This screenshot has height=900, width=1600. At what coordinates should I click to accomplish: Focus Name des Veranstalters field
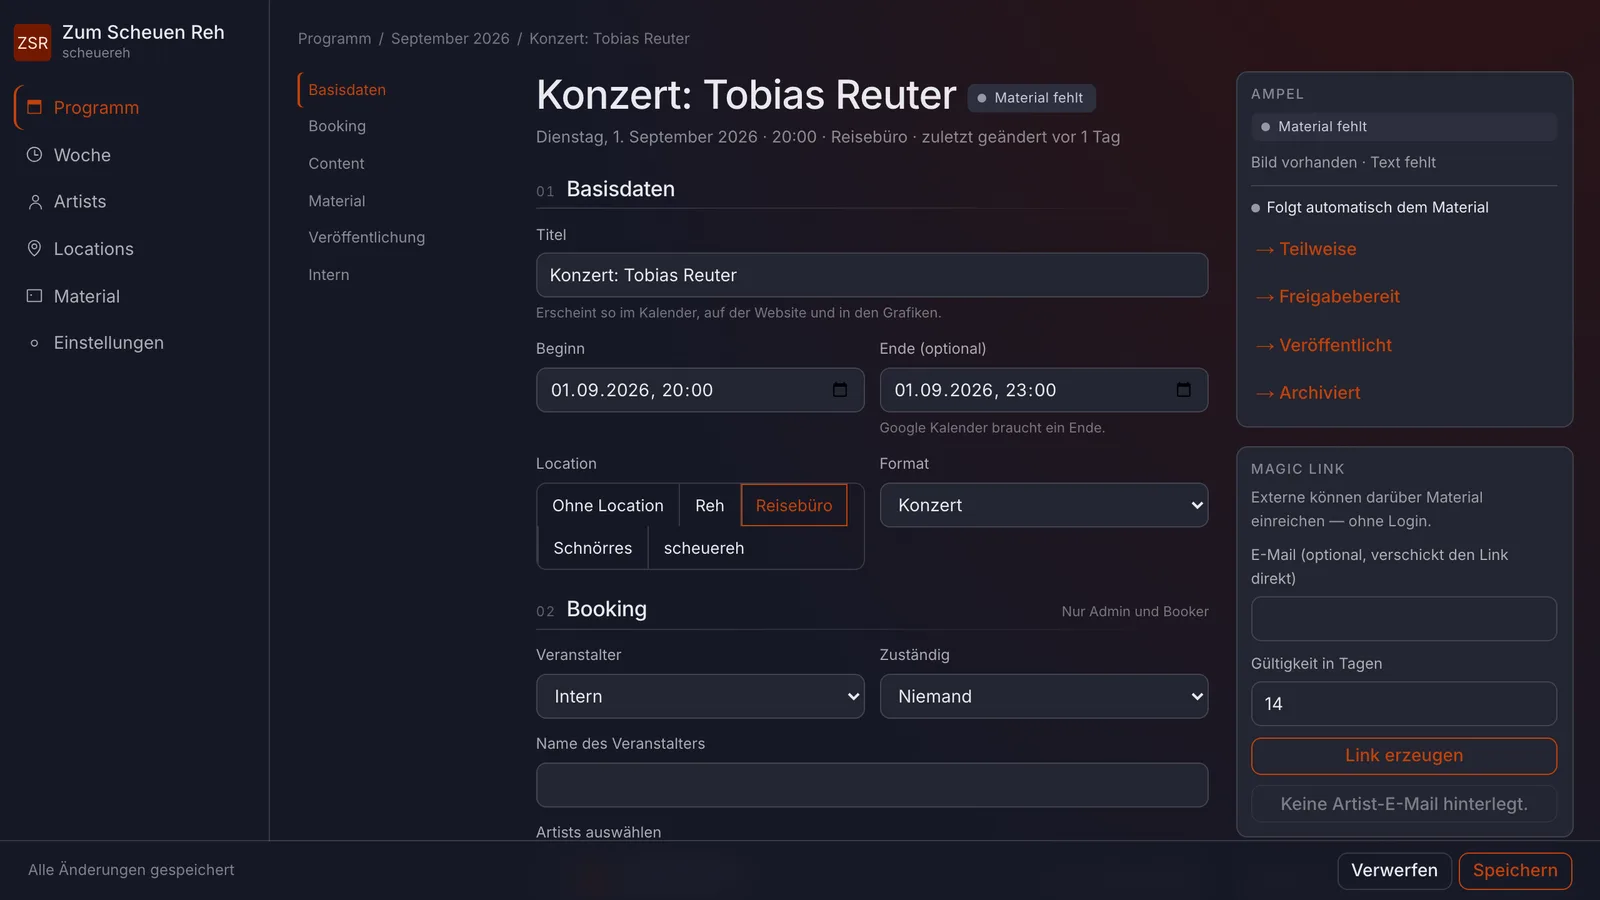point(872,785)
